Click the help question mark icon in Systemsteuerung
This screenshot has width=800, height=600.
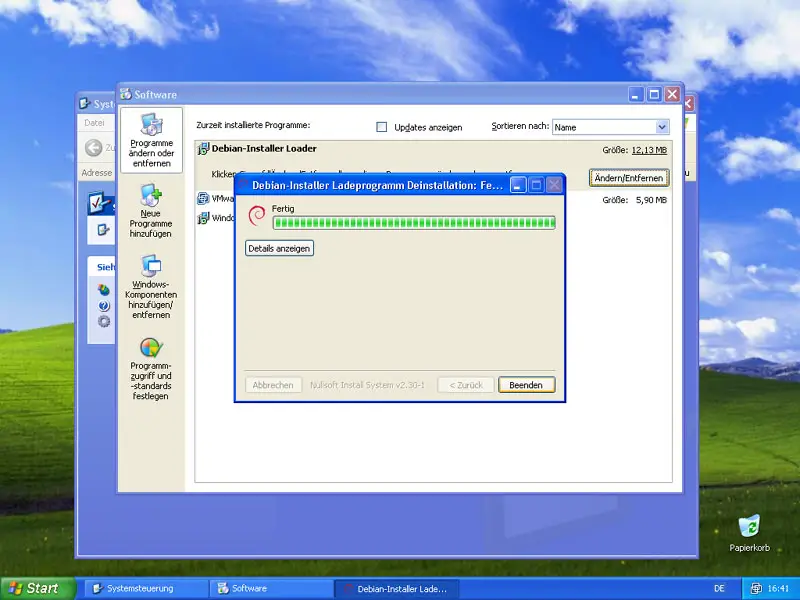104,306
